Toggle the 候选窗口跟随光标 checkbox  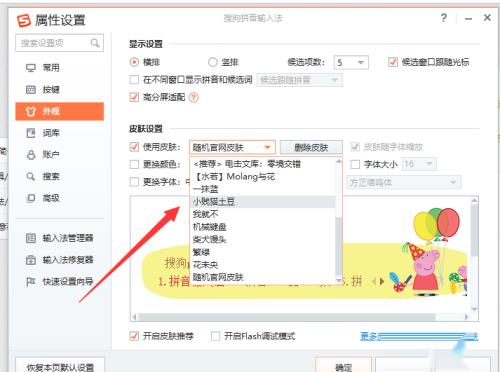pyautogui.click(x=393, y=62)
